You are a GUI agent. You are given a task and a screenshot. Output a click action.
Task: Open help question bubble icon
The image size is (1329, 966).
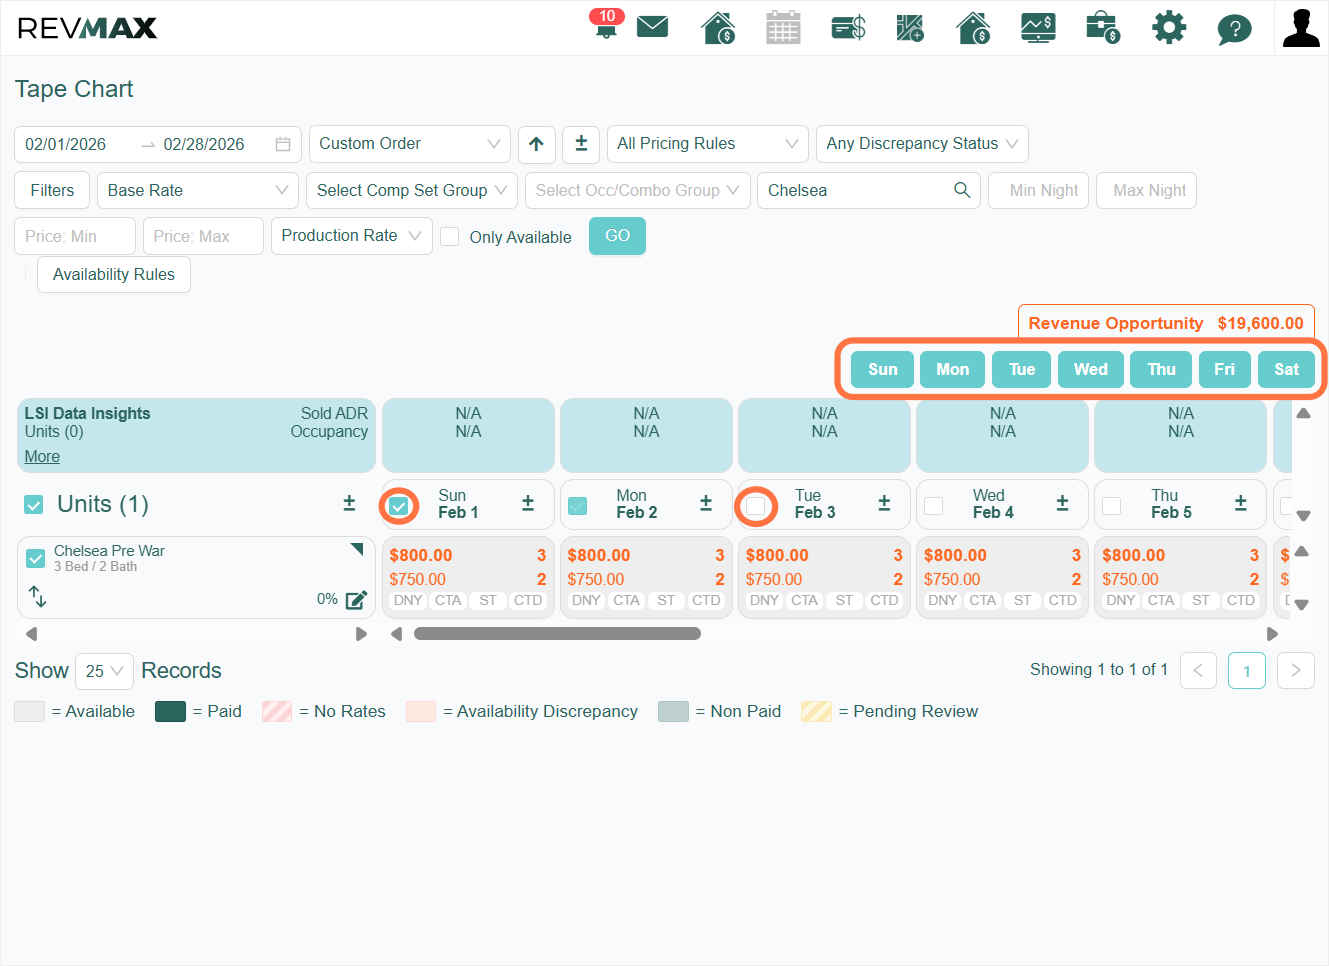1234,29
